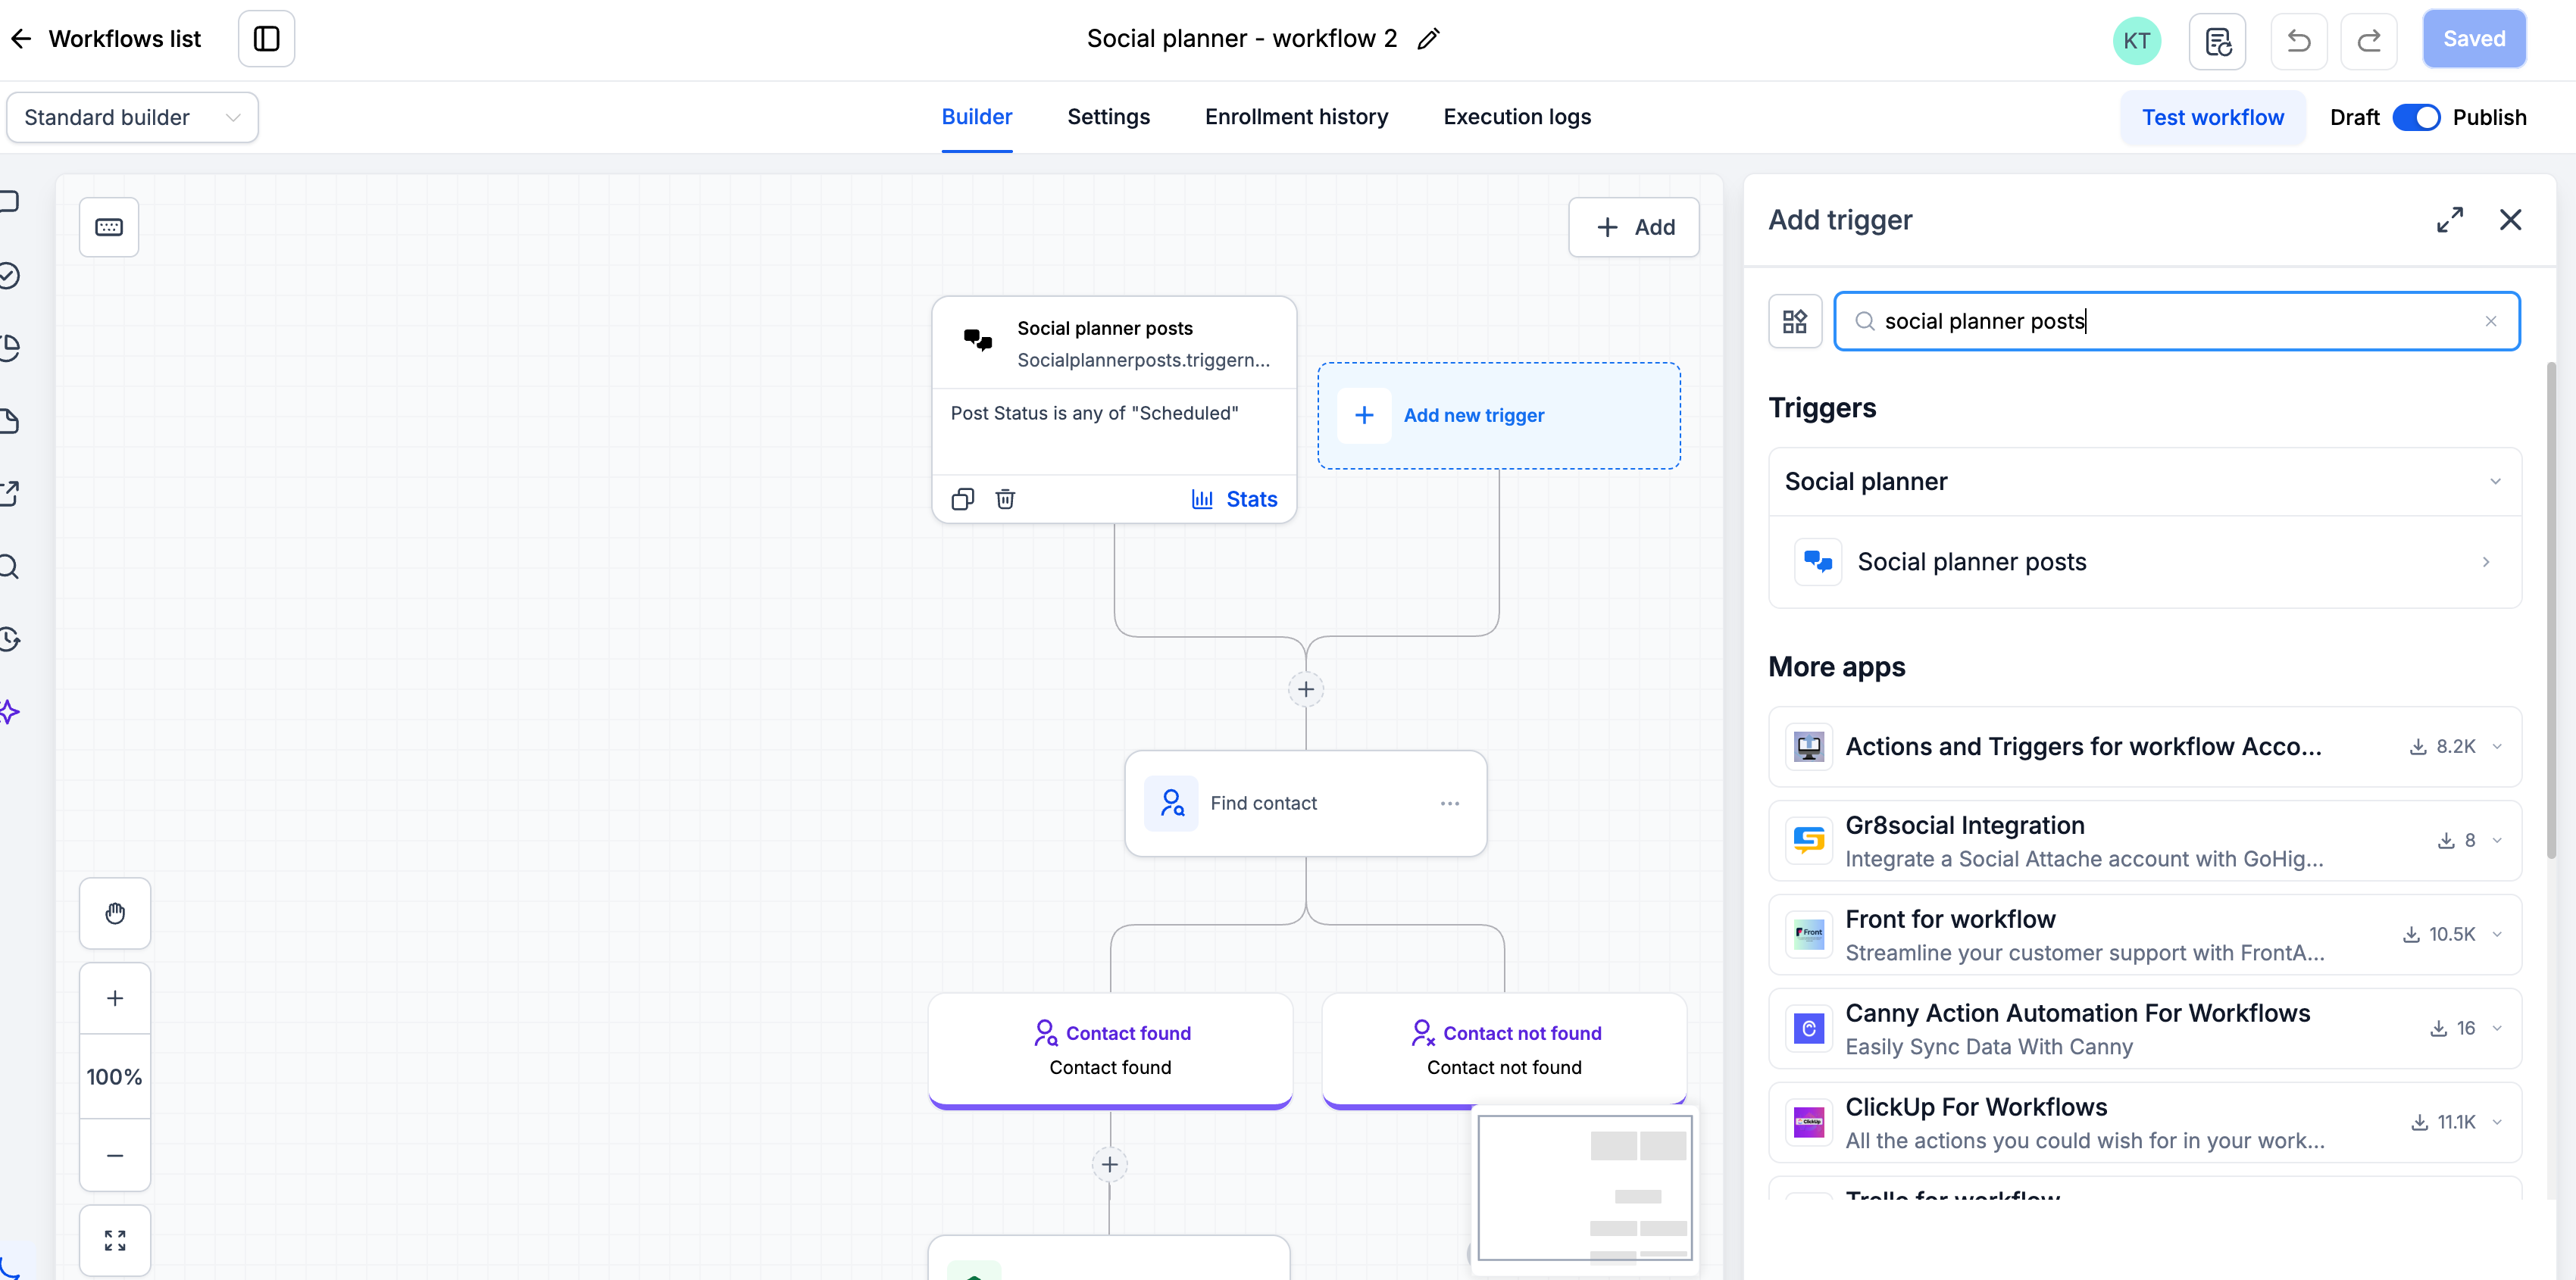The height and width of the screenshot is (1280, 2576).
Task: Open the KT user avatar
Action: tap(2136, 41)
